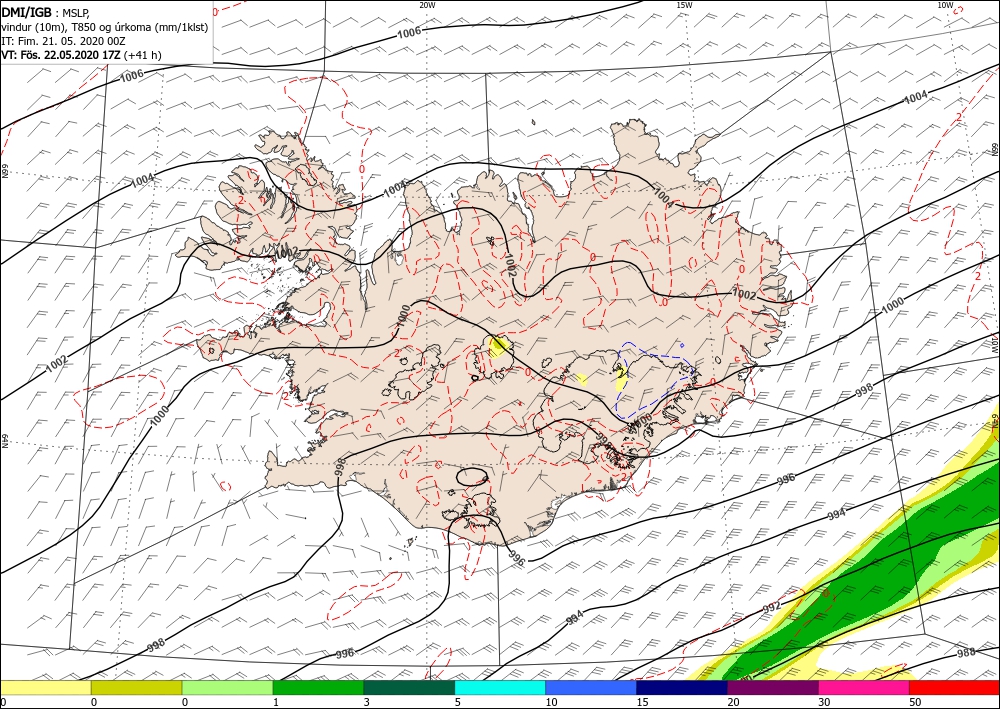Click the pale yellow legend swatch
1000x709 pixels.
pyautogui.click(x=45, y=688)
